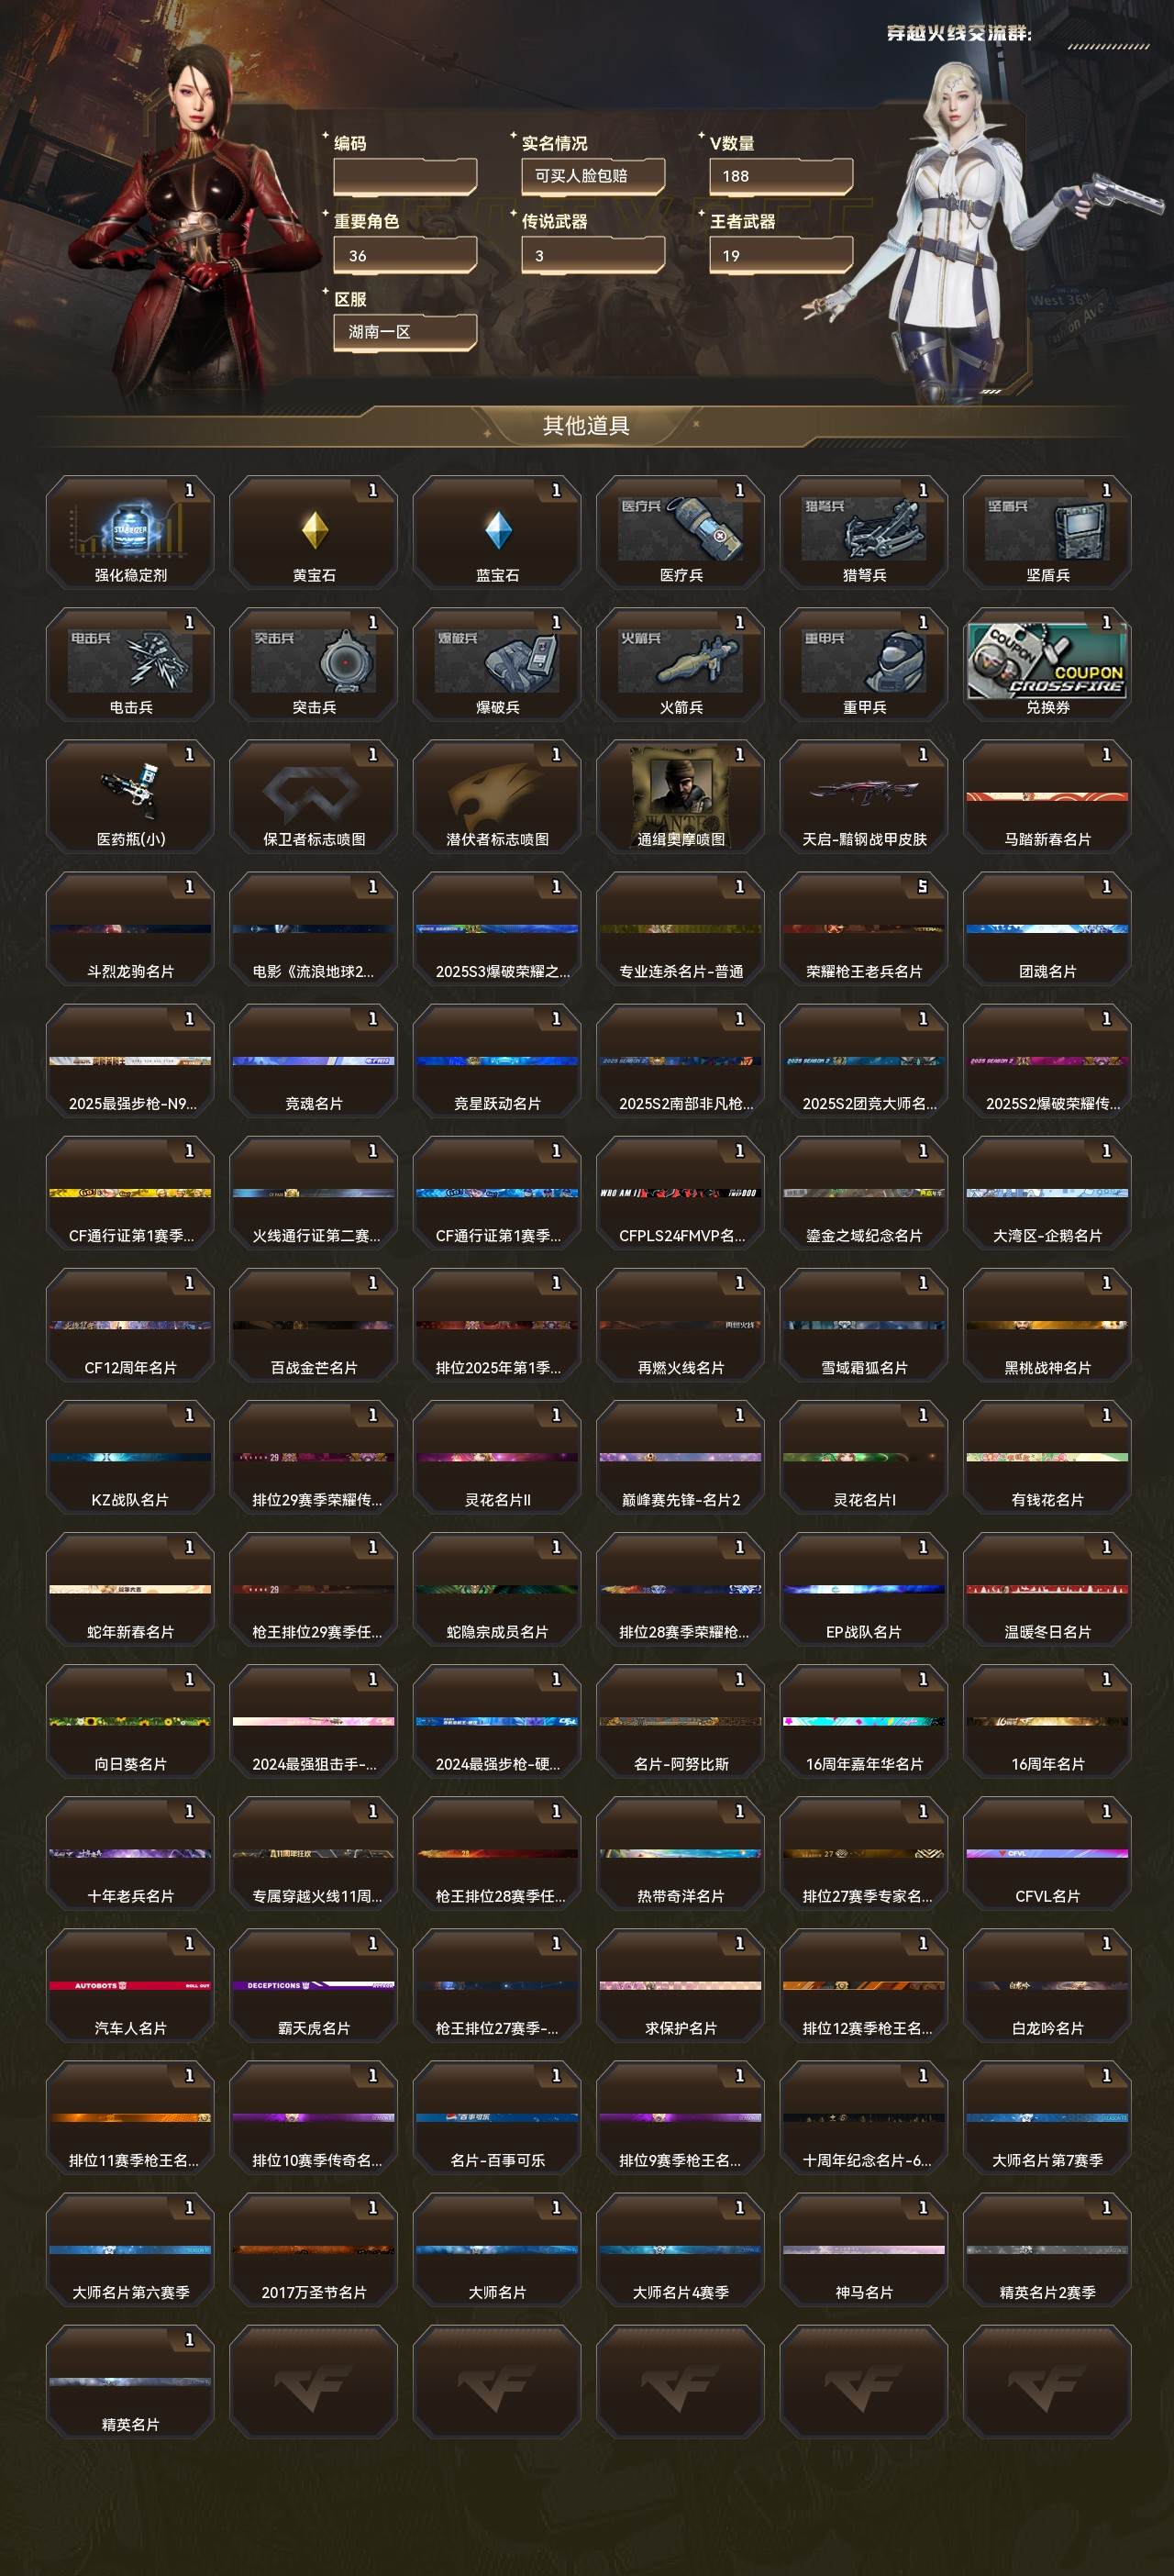Choose the CFVL名片 name card

coord(1048,1853)
